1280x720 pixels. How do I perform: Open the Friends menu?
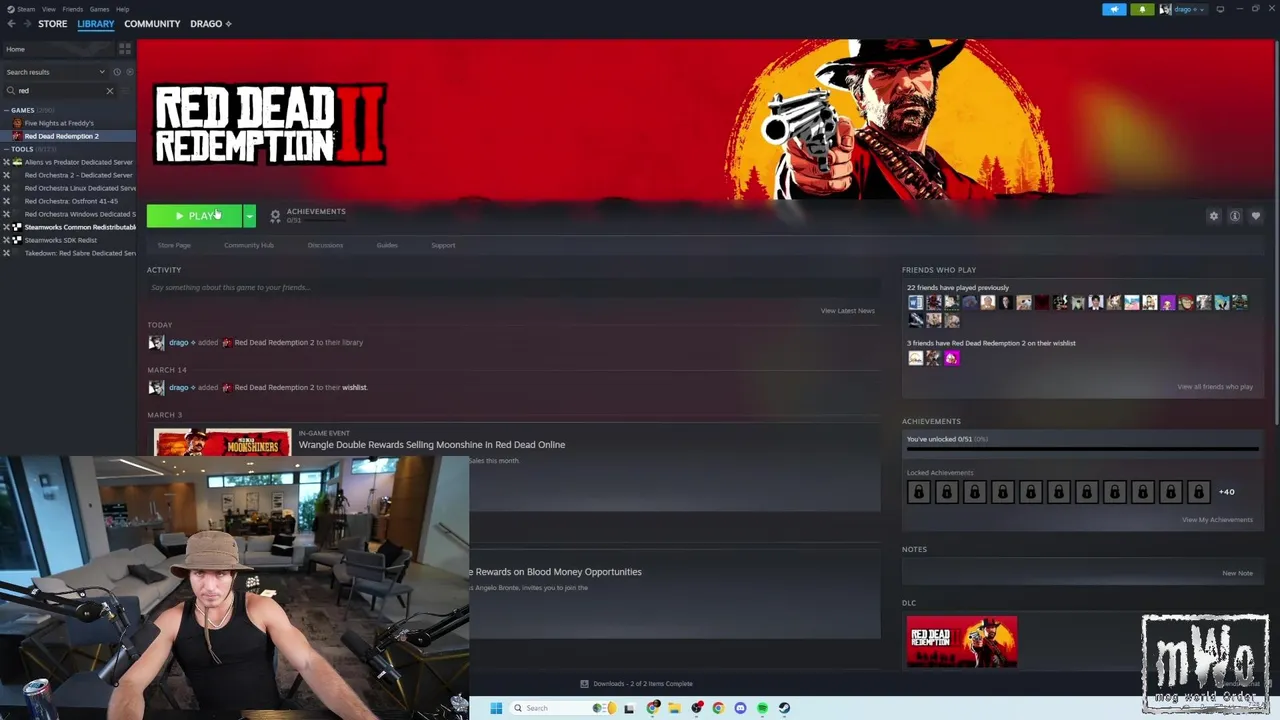pyautogui.click(x=73, y=9)
